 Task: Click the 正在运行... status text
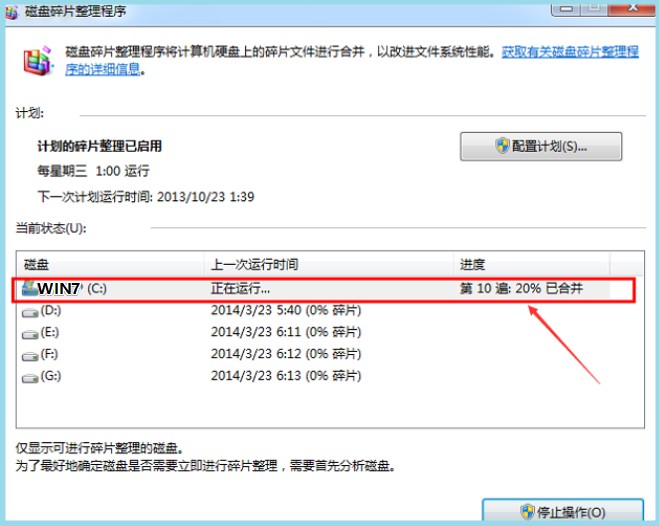(x=240, y=289)
